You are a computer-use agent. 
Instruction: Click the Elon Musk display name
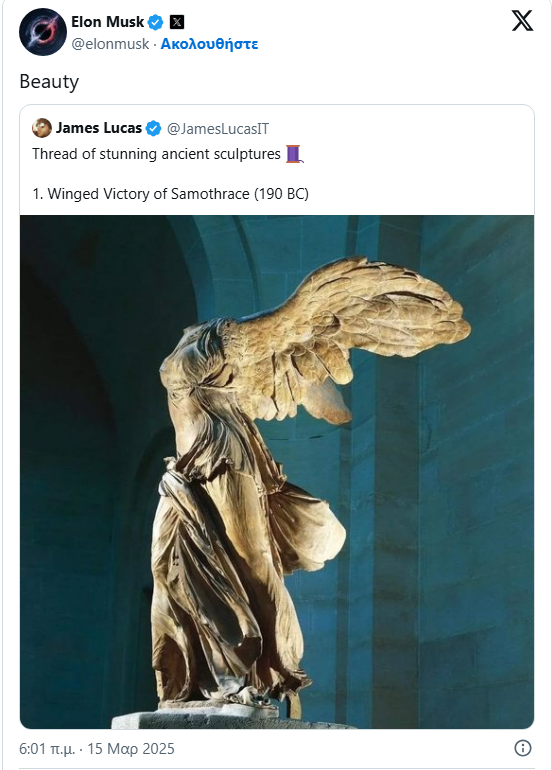[108, 22]
